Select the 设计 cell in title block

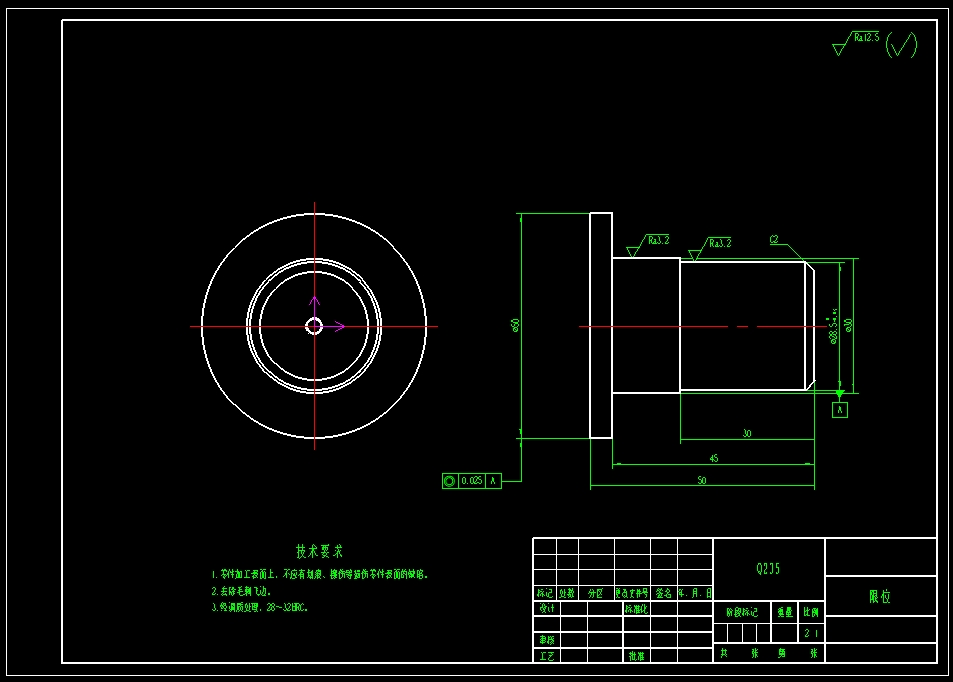[547, 608]
